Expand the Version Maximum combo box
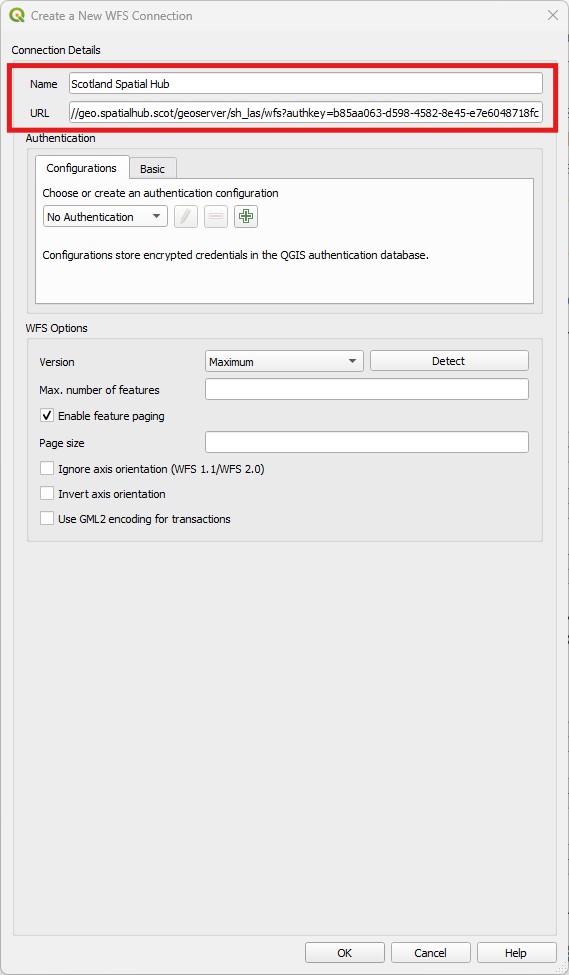 (x=284, y=361)
